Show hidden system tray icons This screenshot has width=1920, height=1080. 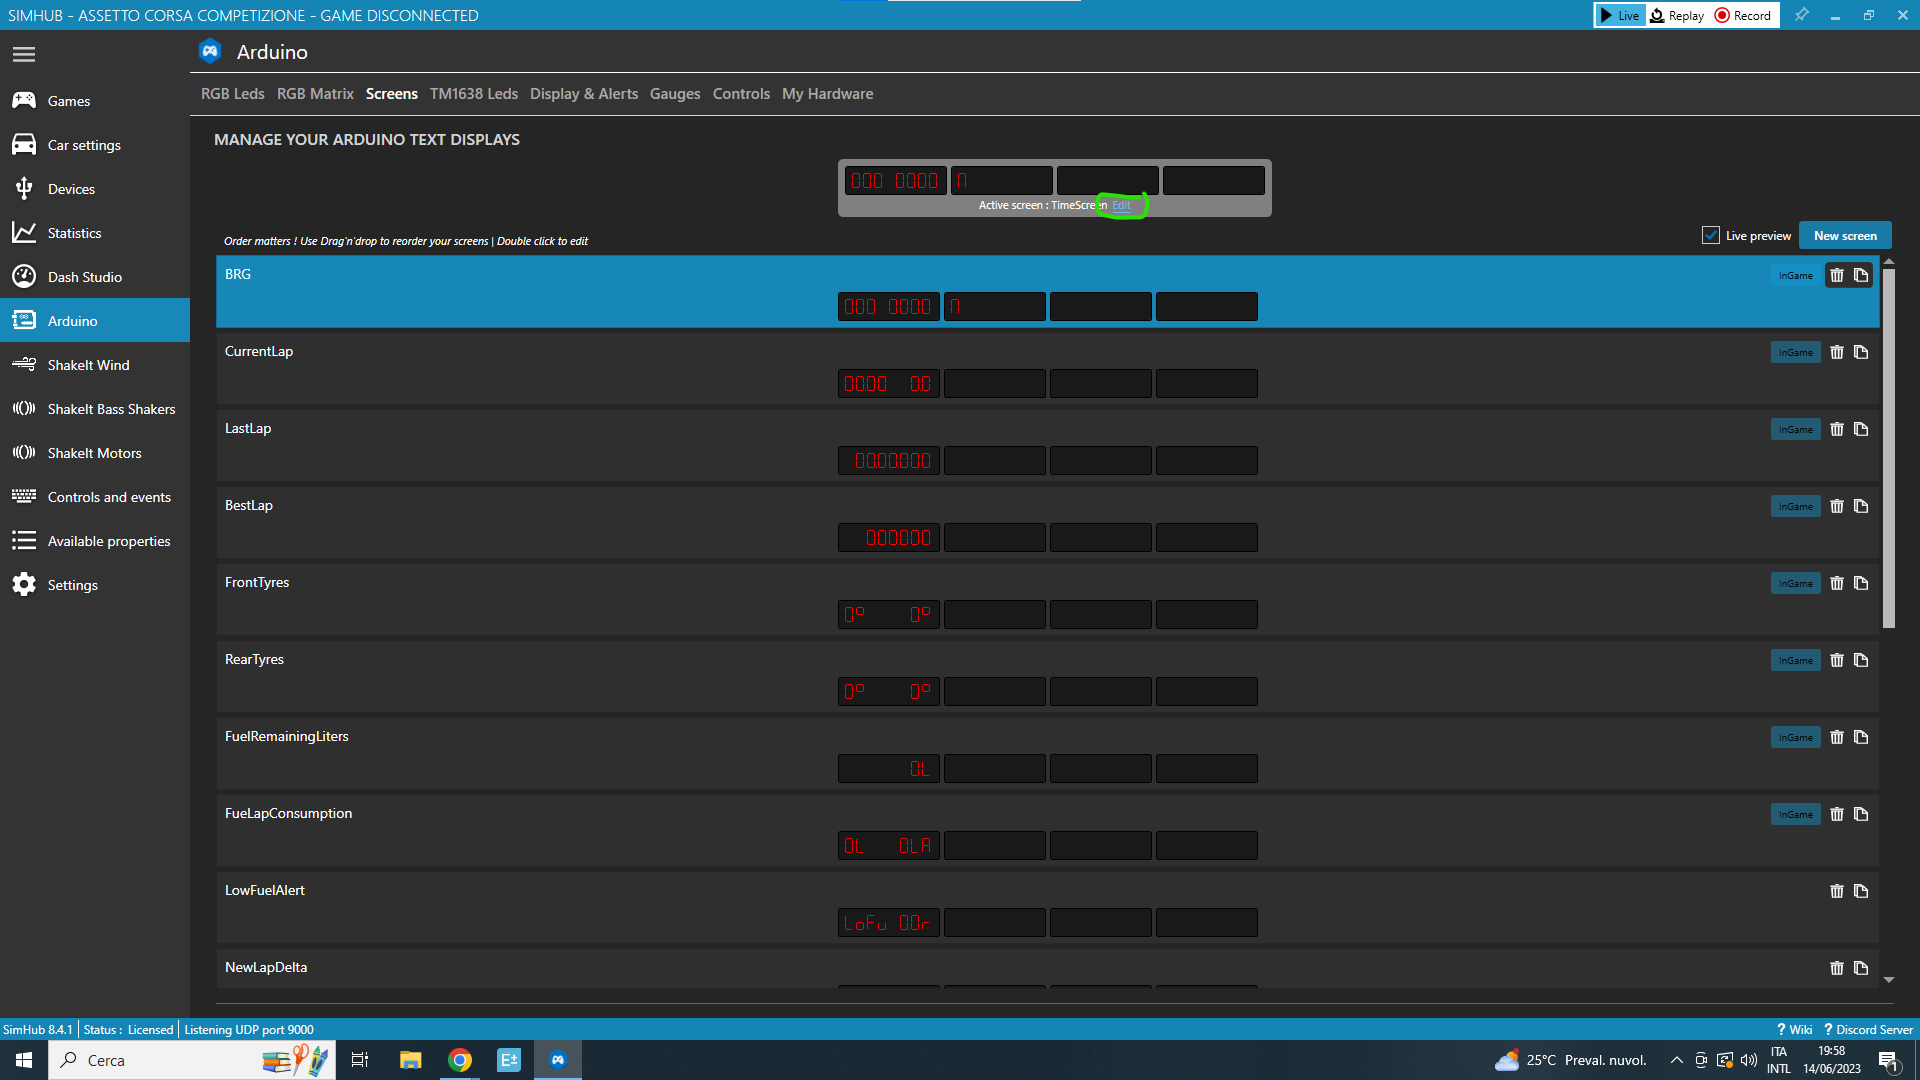[x=1677, y=1060]
